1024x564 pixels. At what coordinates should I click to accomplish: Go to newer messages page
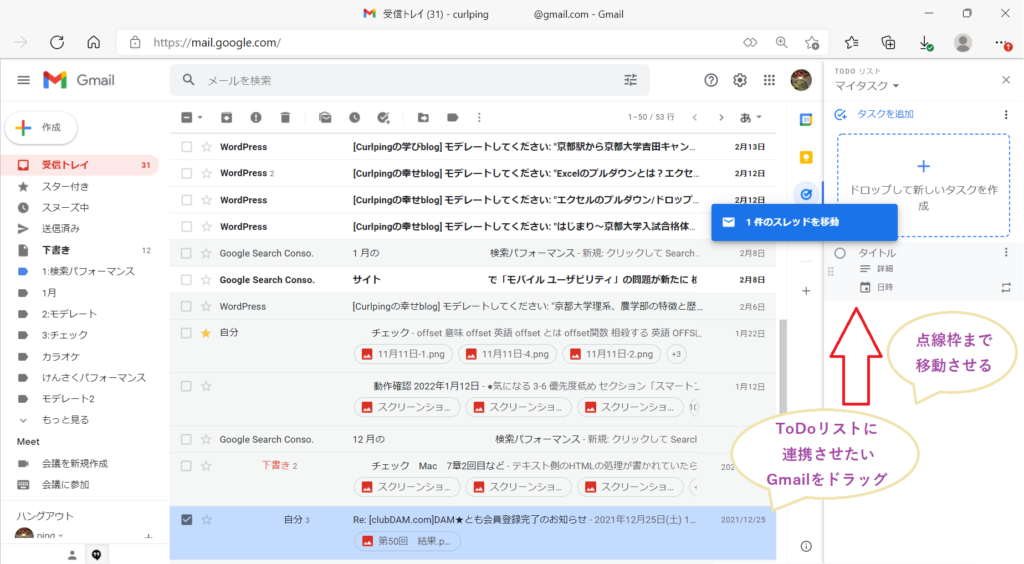coord(695,118)
